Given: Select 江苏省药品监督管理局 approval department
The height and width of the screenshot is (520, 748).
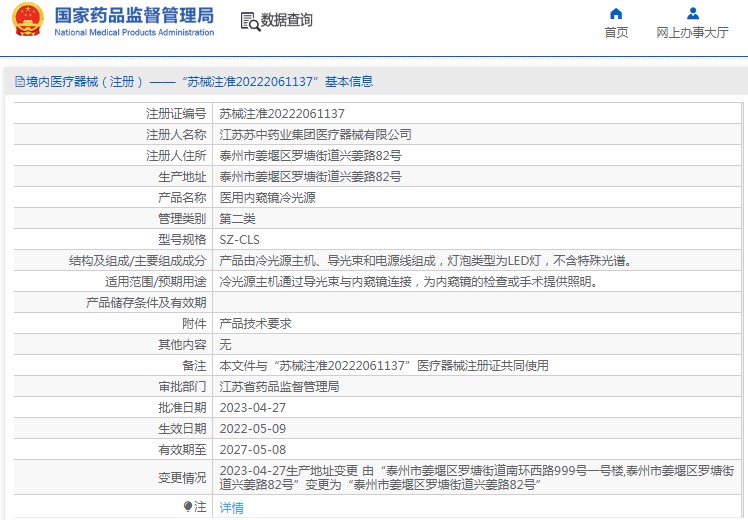Looking at the screenshot, I should click(x=280, y=386).
